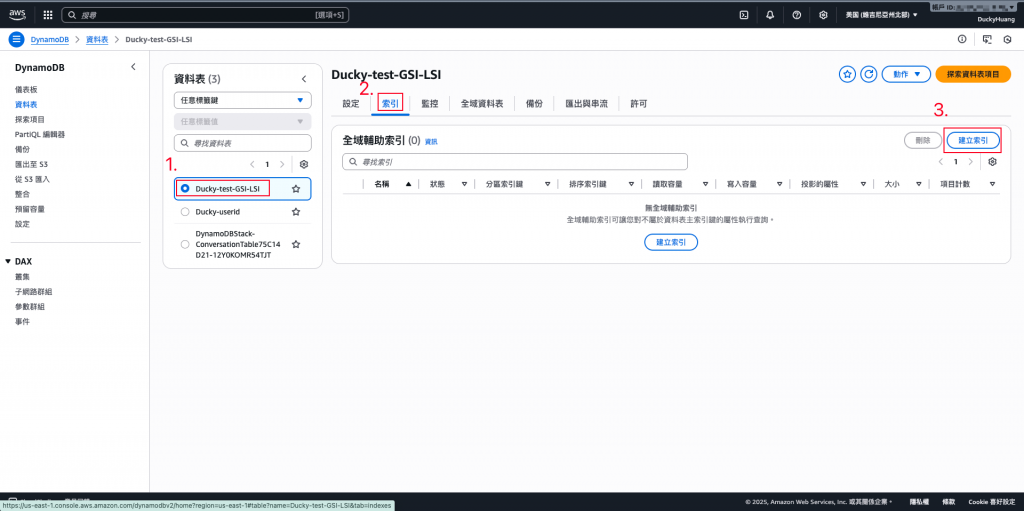Open the notifications bell
The image size is (1024, 511).
(770, 14)
